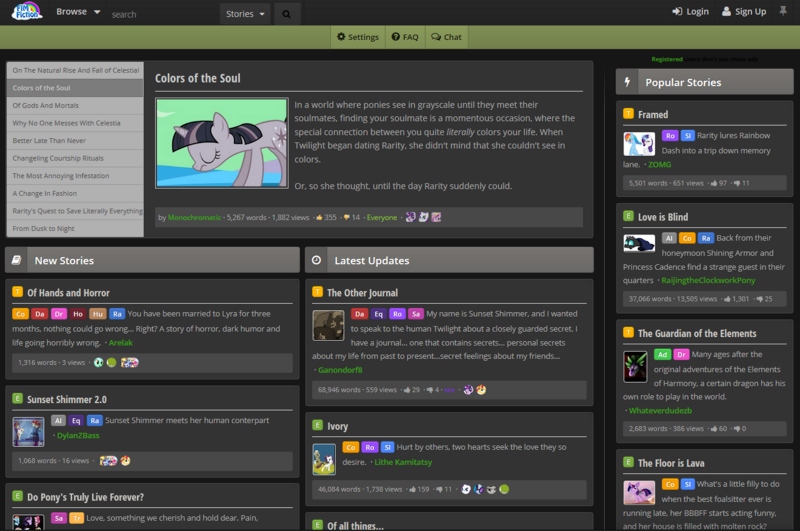This screenshot has height=531, width=800.
Task: Open author Ganondorf8's profile
Action: point(340,370)
